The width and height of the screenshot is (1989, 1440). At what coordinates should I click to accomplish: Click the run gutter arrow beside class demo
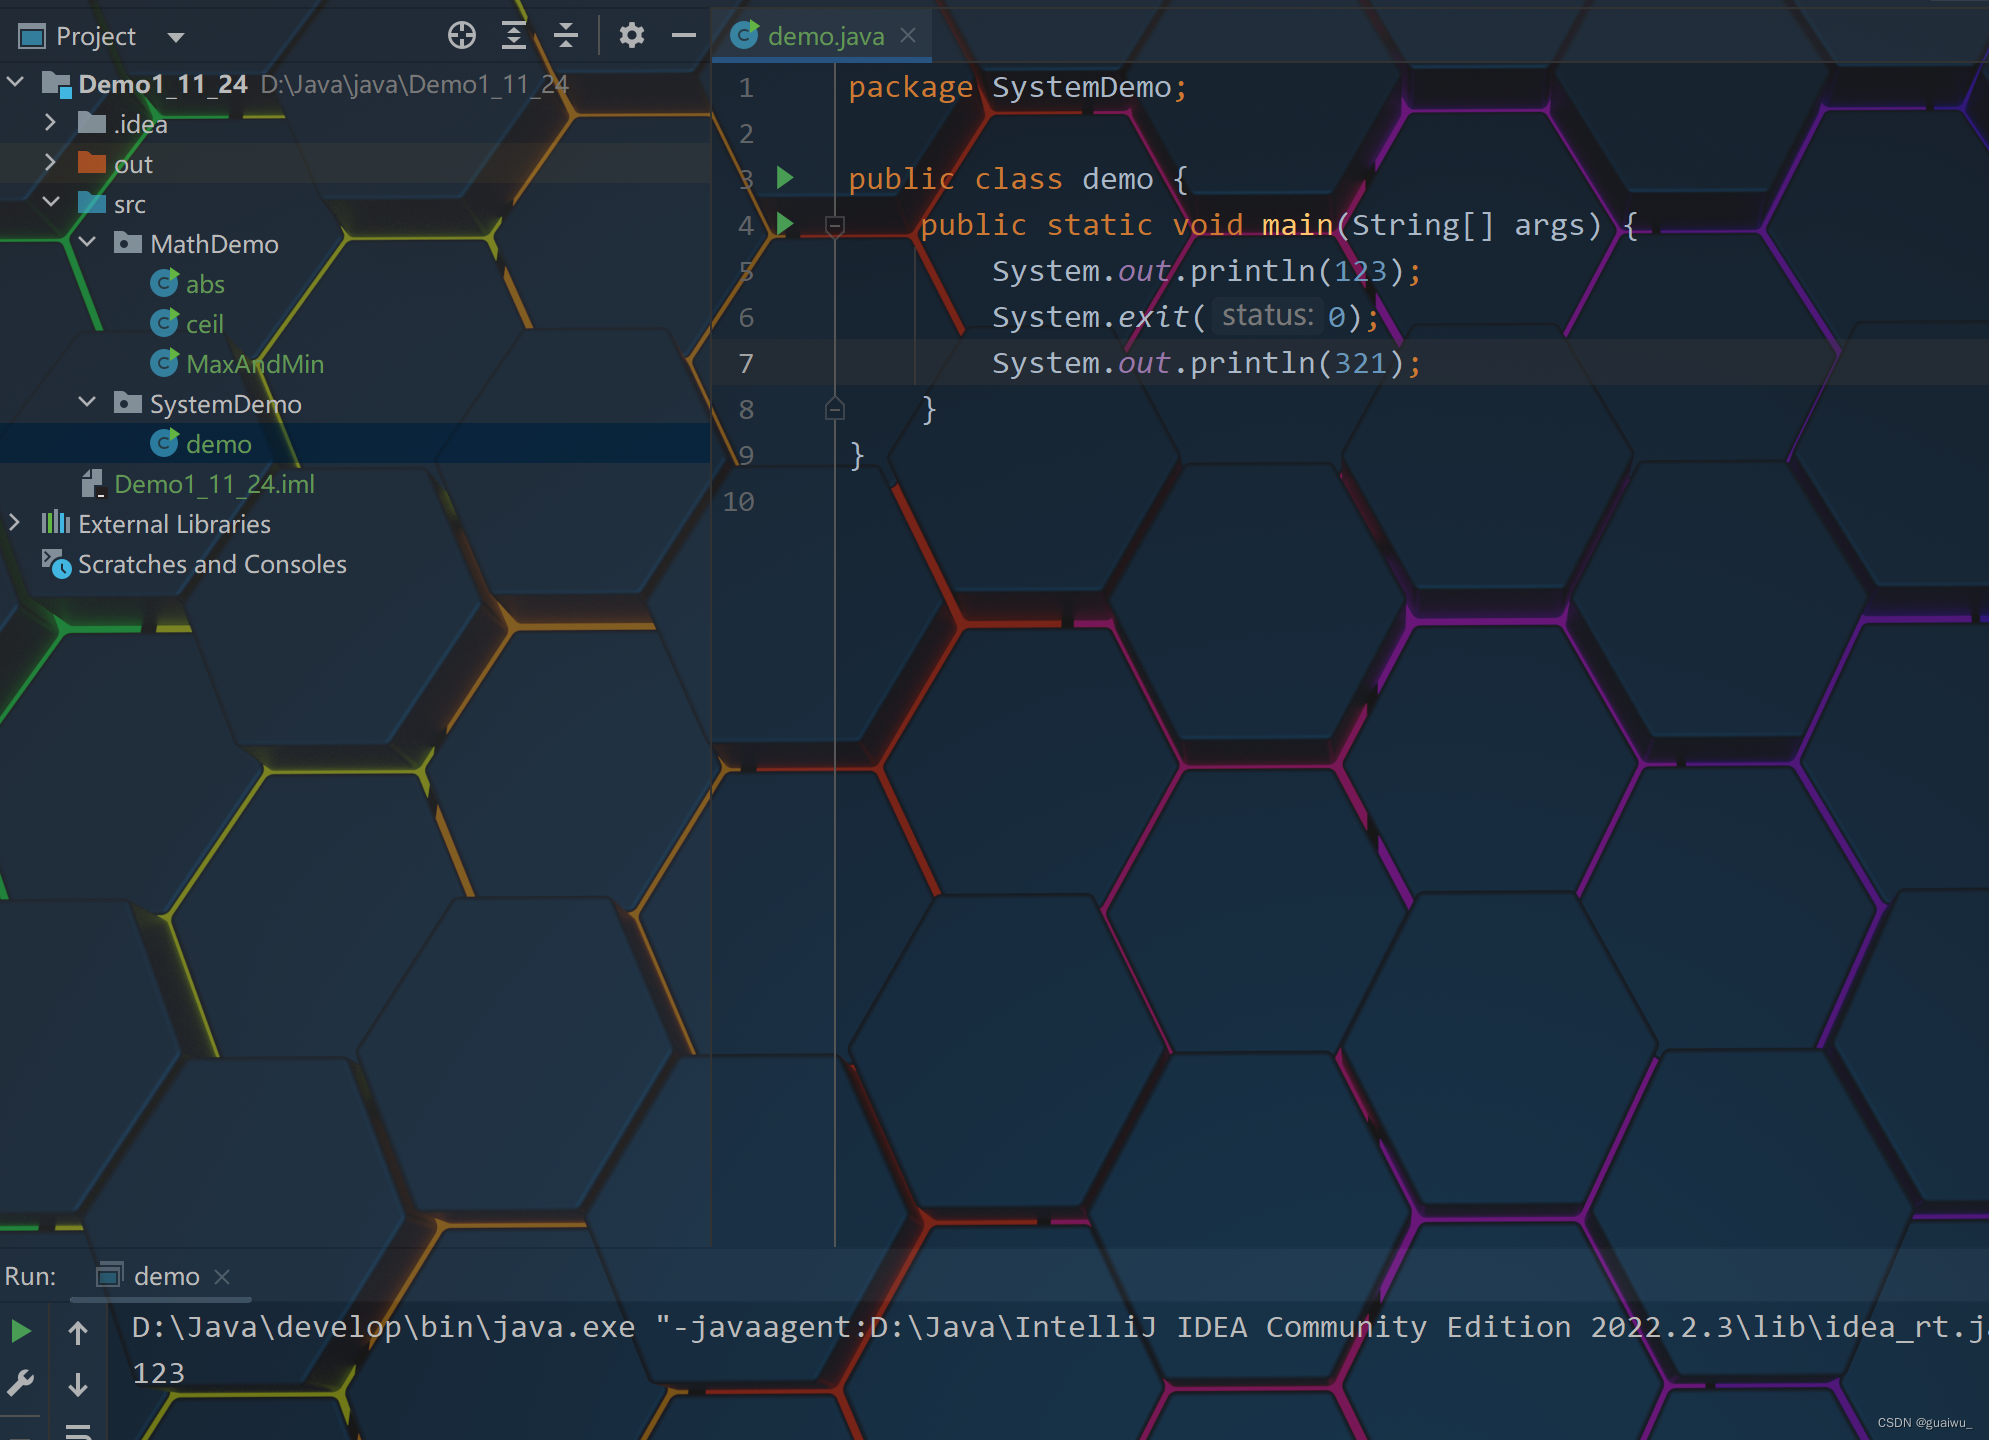tap(785, 178)
